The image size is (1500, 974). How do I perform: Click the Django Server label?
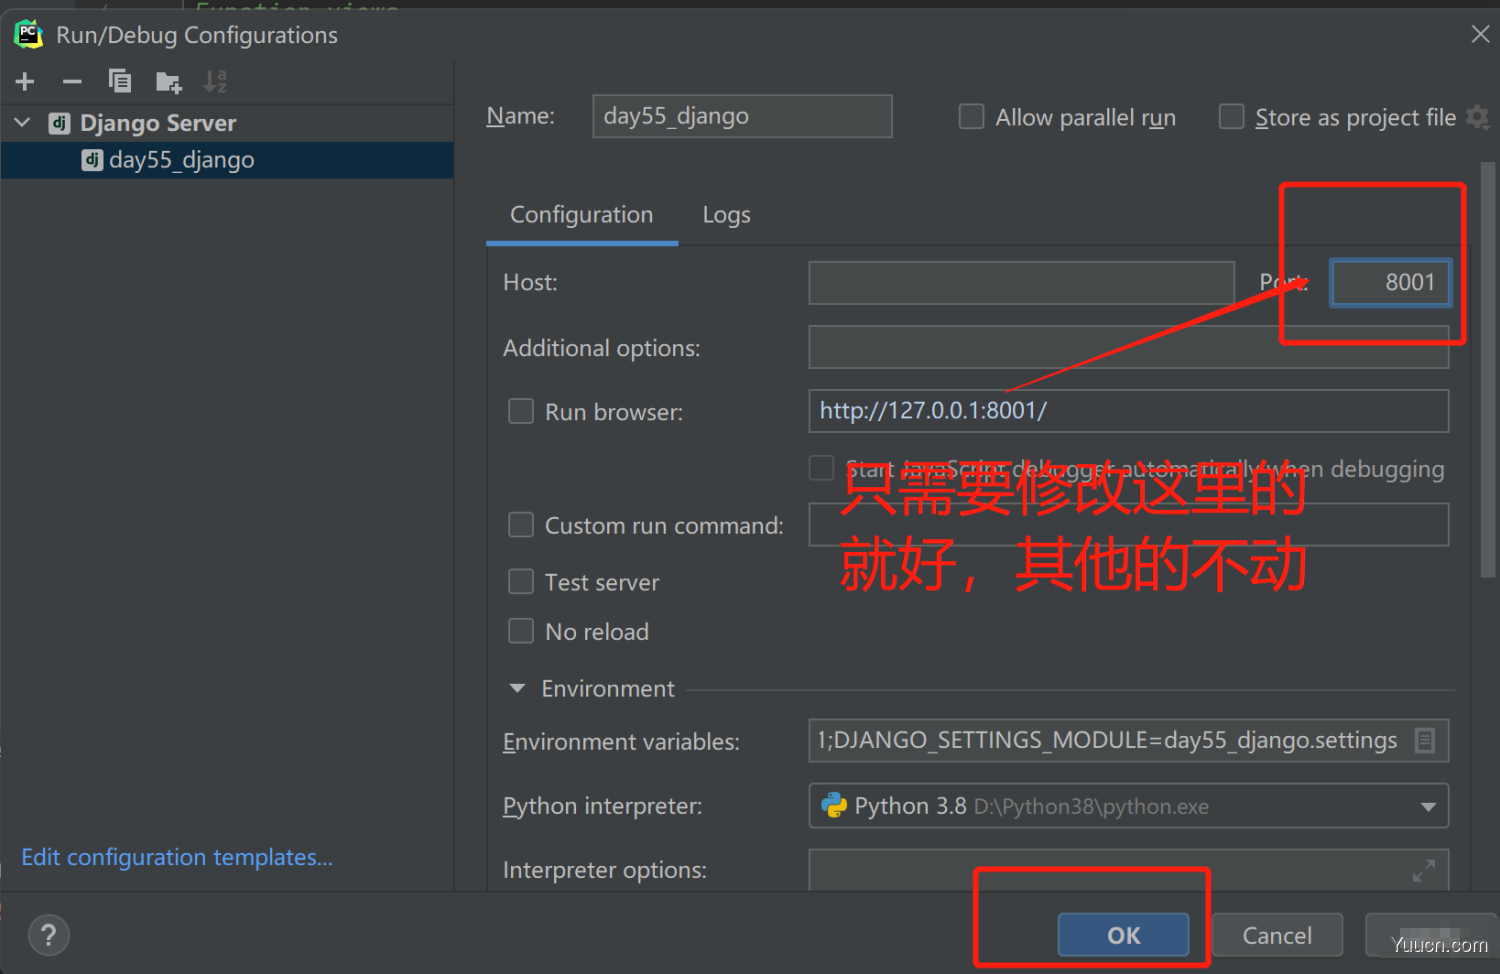click(x=158, y=123)
